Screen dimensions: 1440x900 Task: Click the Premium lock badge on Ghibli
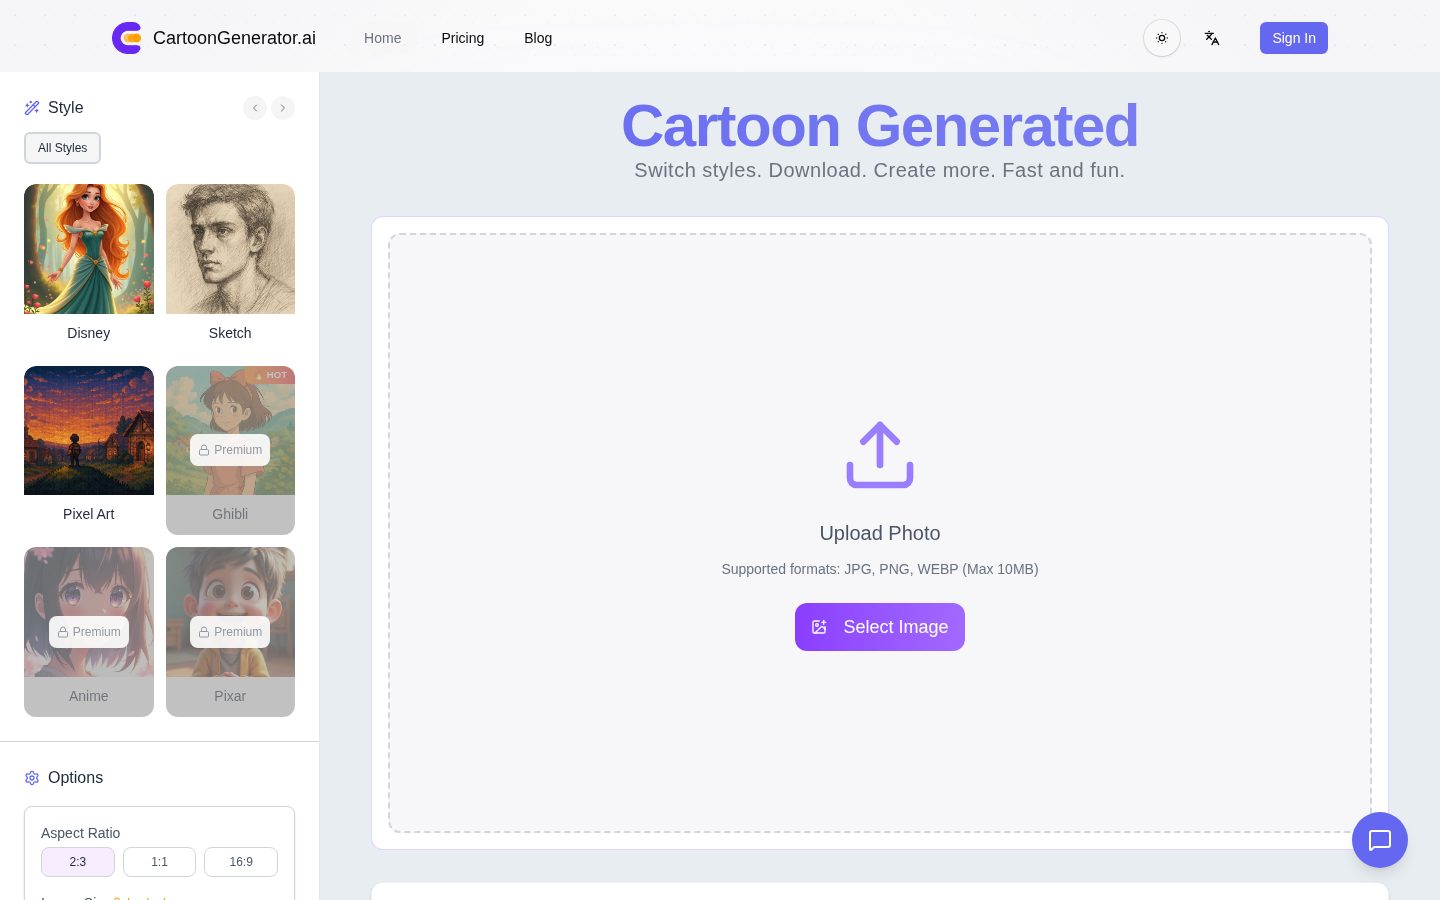(230, 450)
